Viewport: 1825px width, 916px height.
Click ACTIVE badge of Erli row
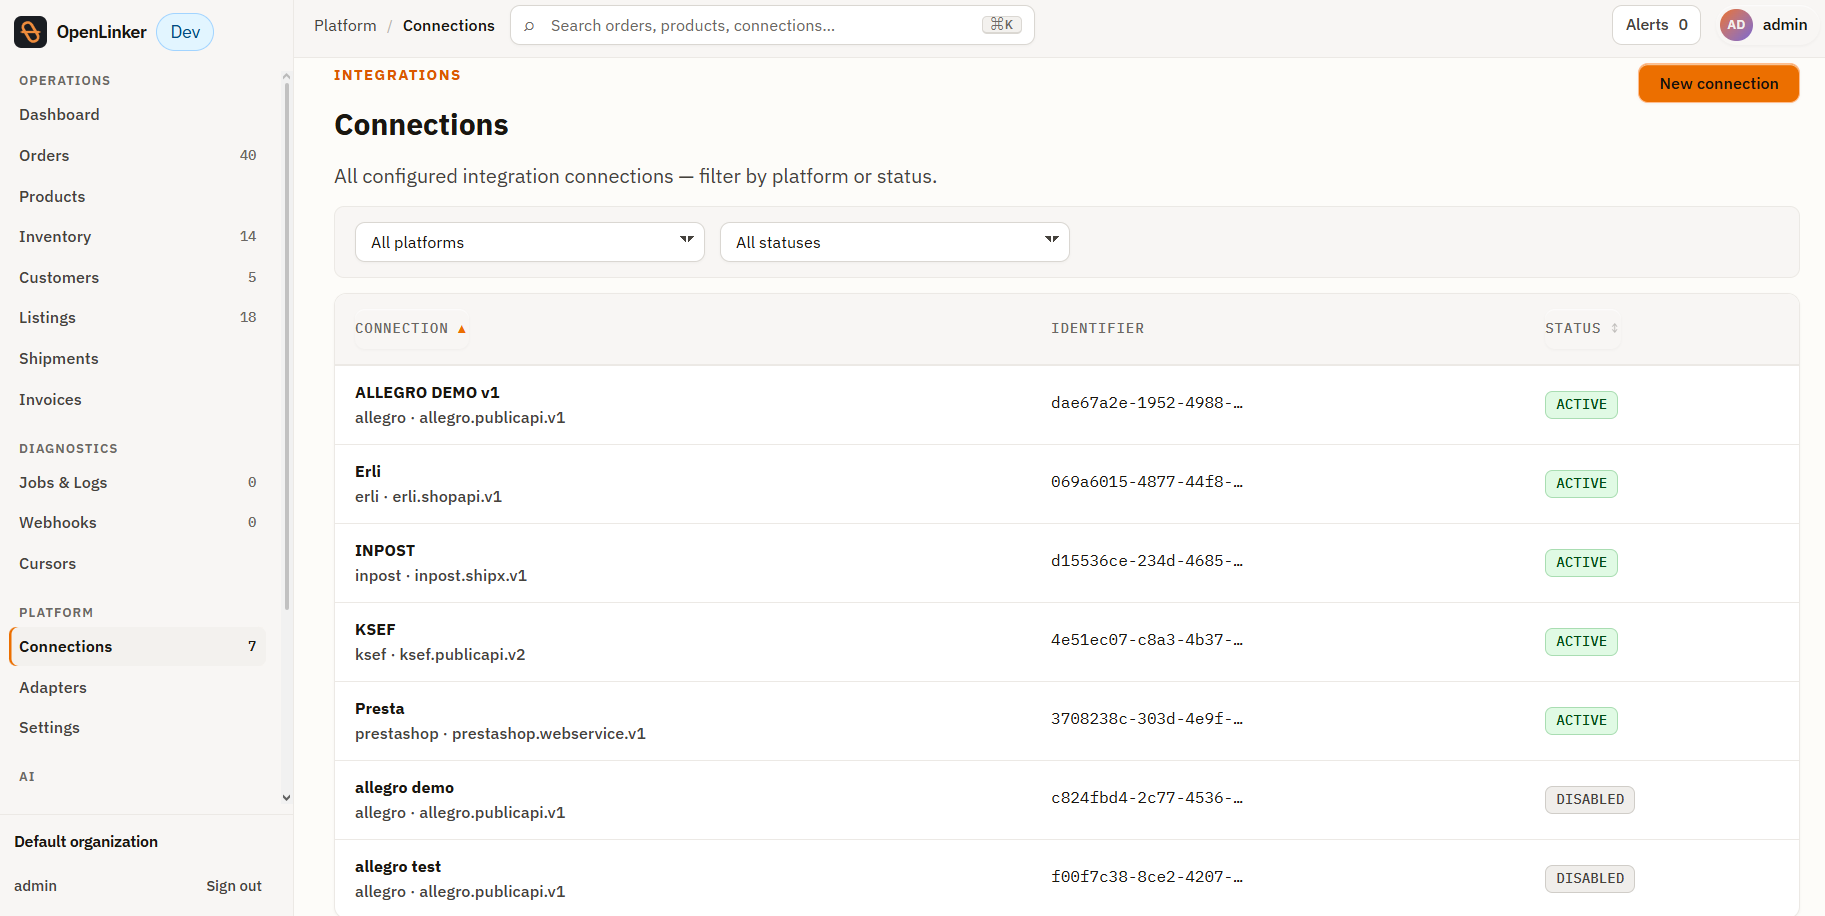1581,484
